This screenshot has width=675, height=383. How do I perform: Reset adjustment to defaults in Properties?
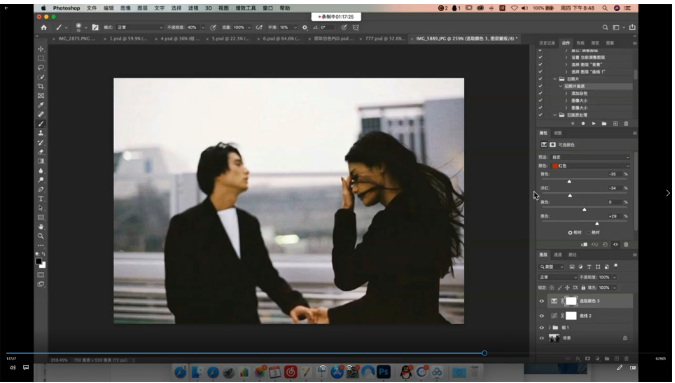(x=605, y=244)
